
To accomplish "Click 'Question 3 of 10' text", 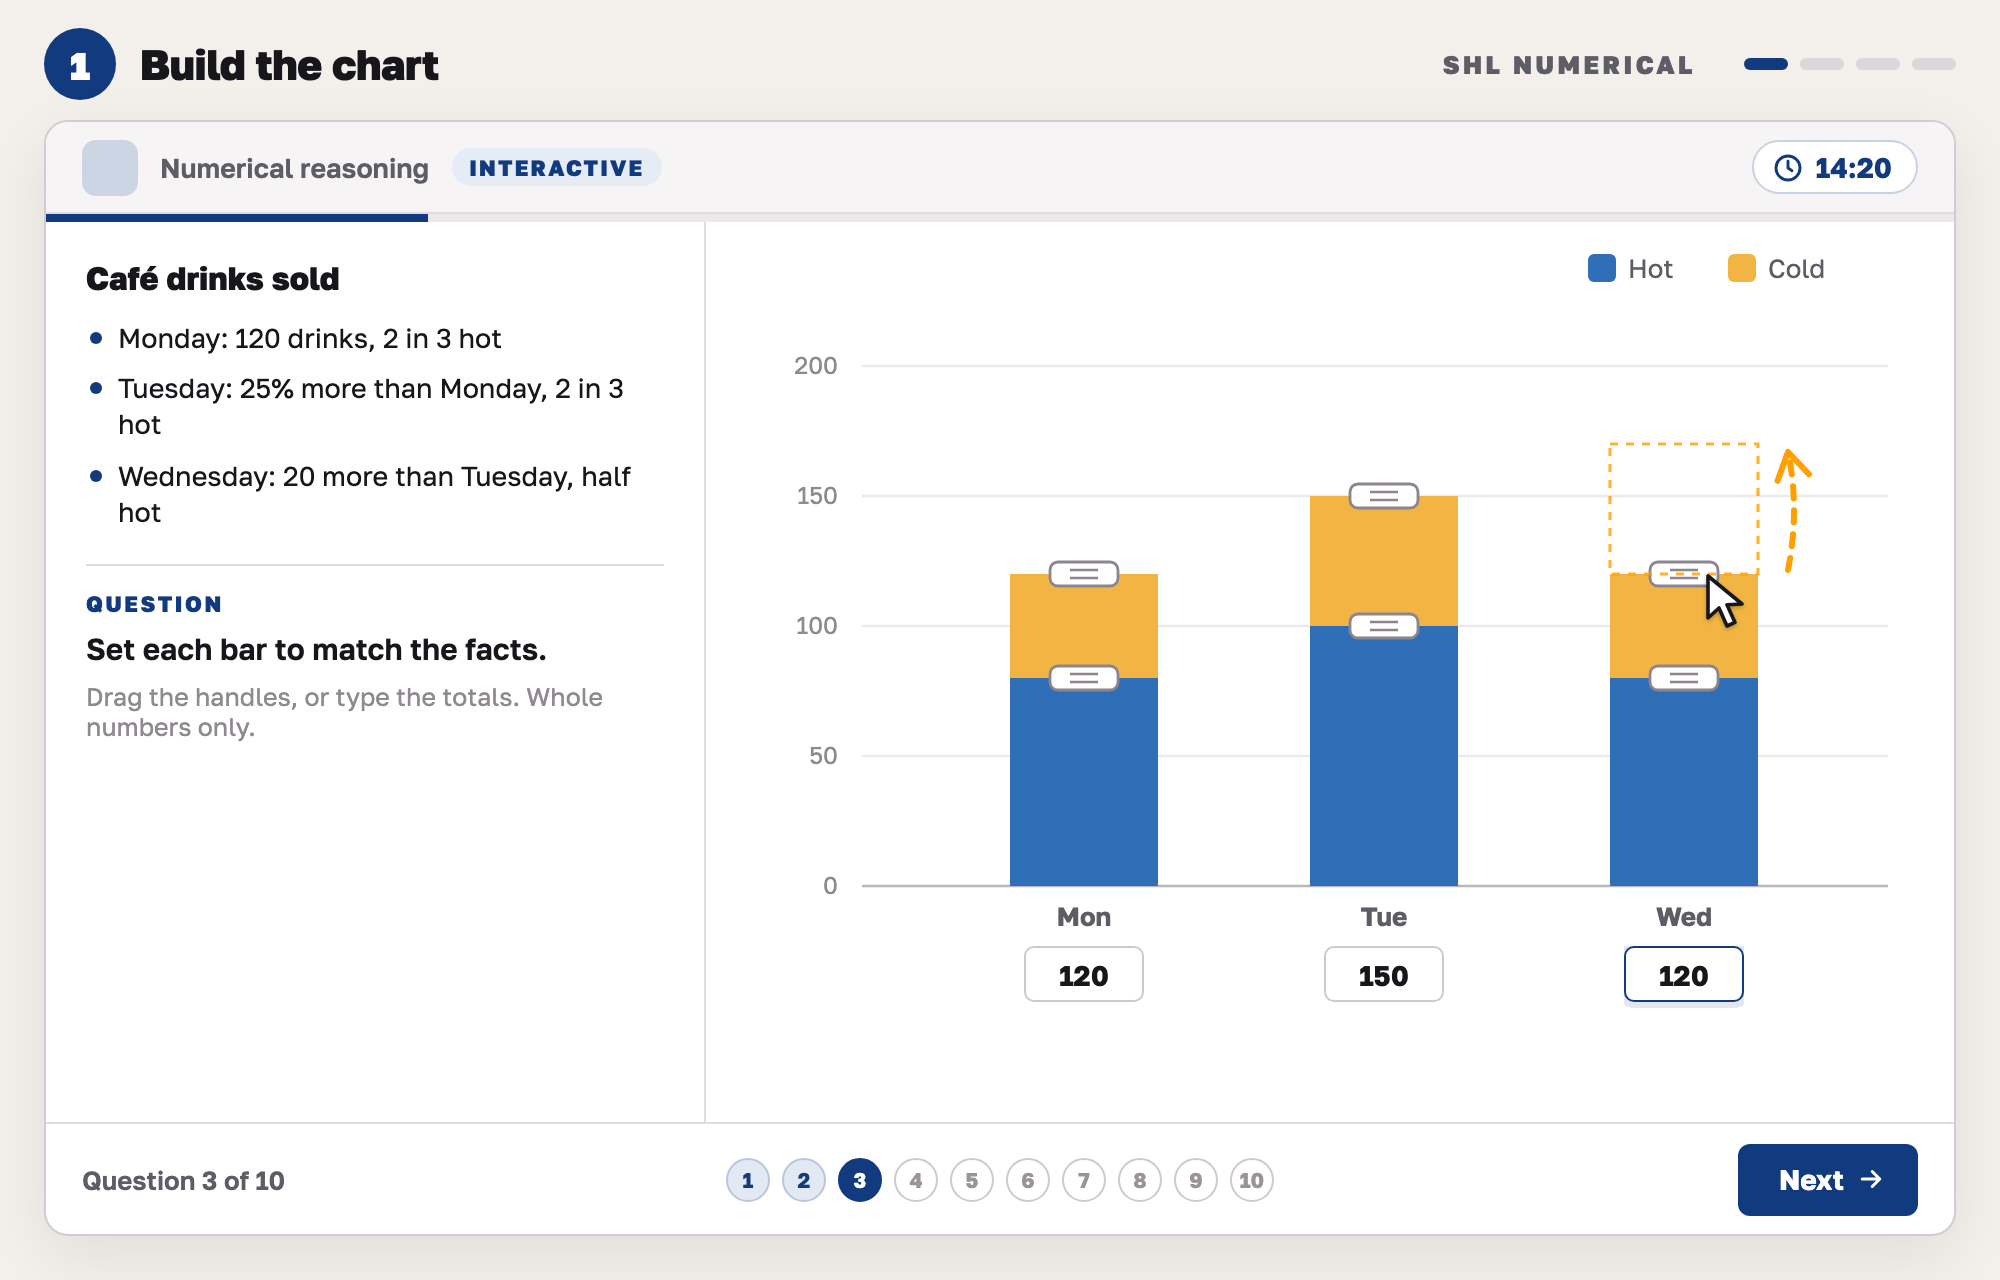I will click(x=183, y=1181).
